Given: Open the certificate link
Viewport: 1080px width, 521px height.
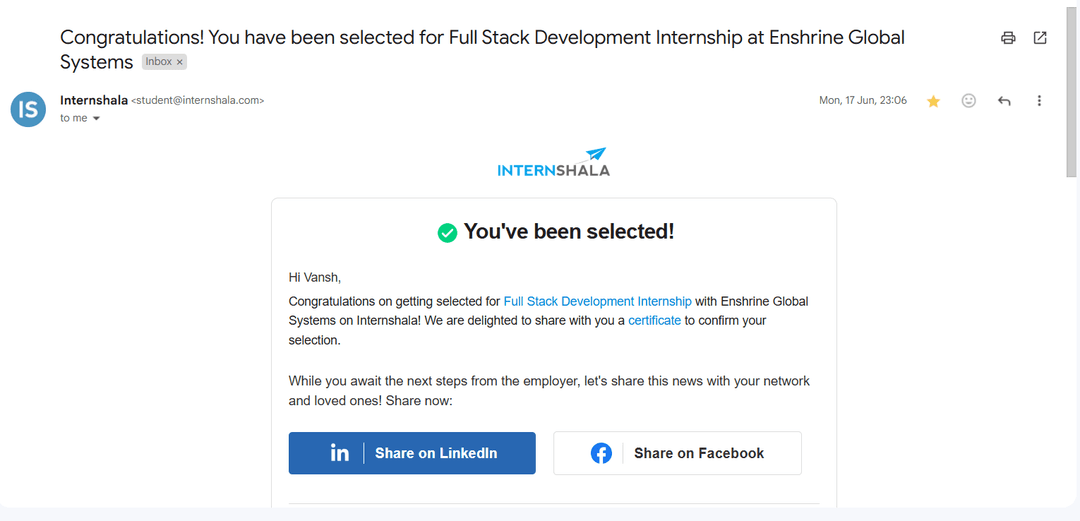Looking at the screenshot, I should (654, 321).
